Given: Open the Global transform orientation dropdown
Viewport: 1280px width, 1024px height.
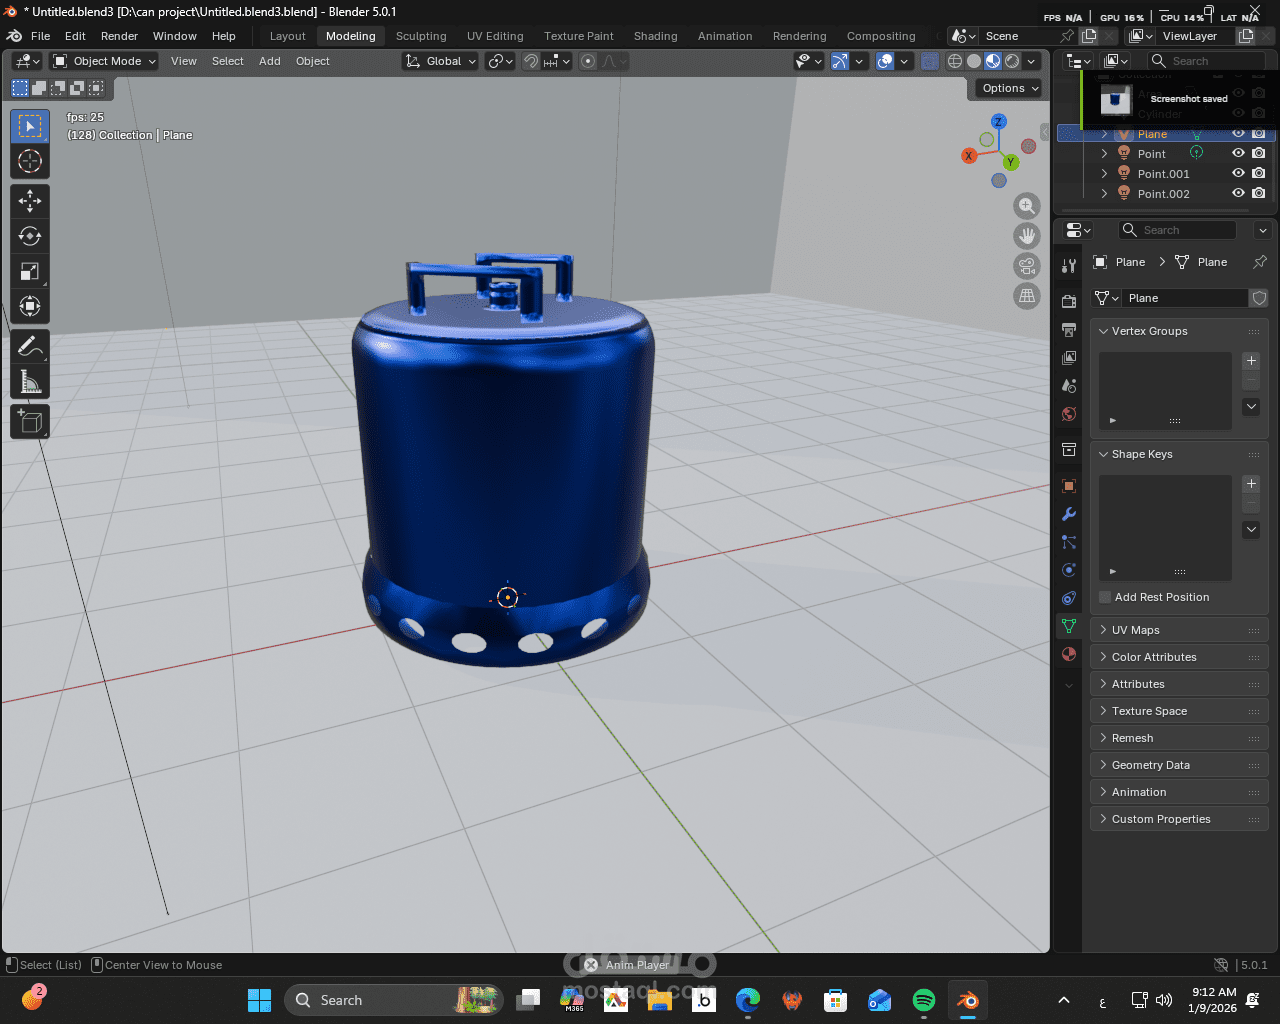Looking at the screenshot, I should [x=441, y=61].
